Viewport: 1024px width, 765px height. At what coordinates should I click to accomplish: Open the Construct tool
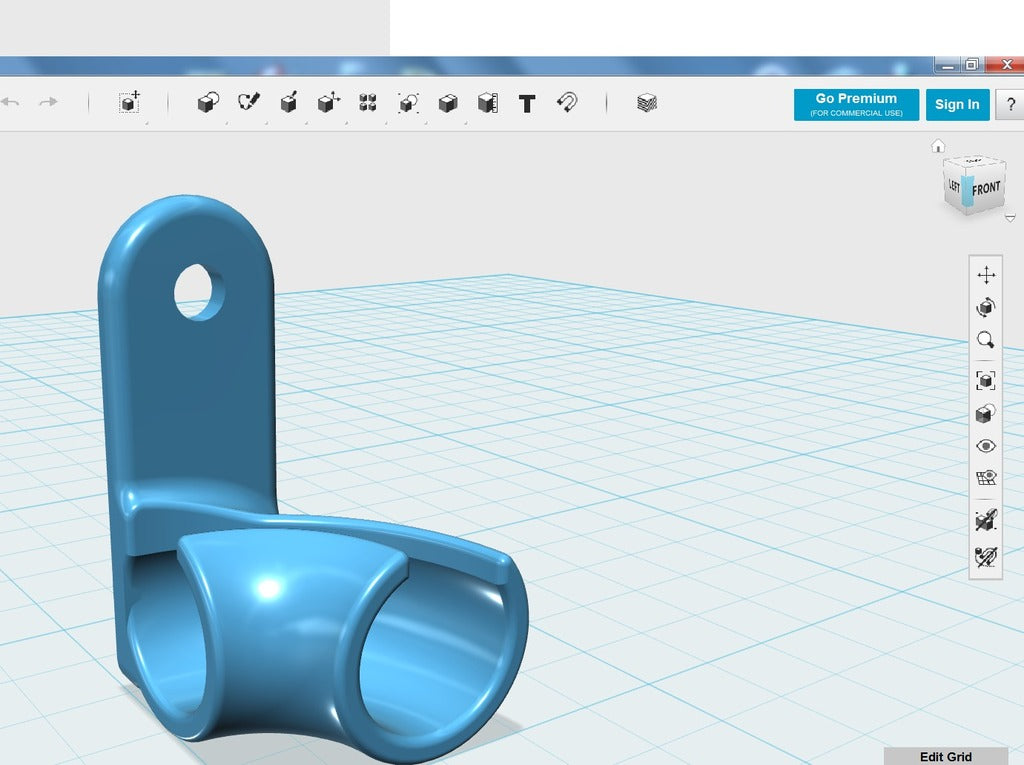coord(288,103)
